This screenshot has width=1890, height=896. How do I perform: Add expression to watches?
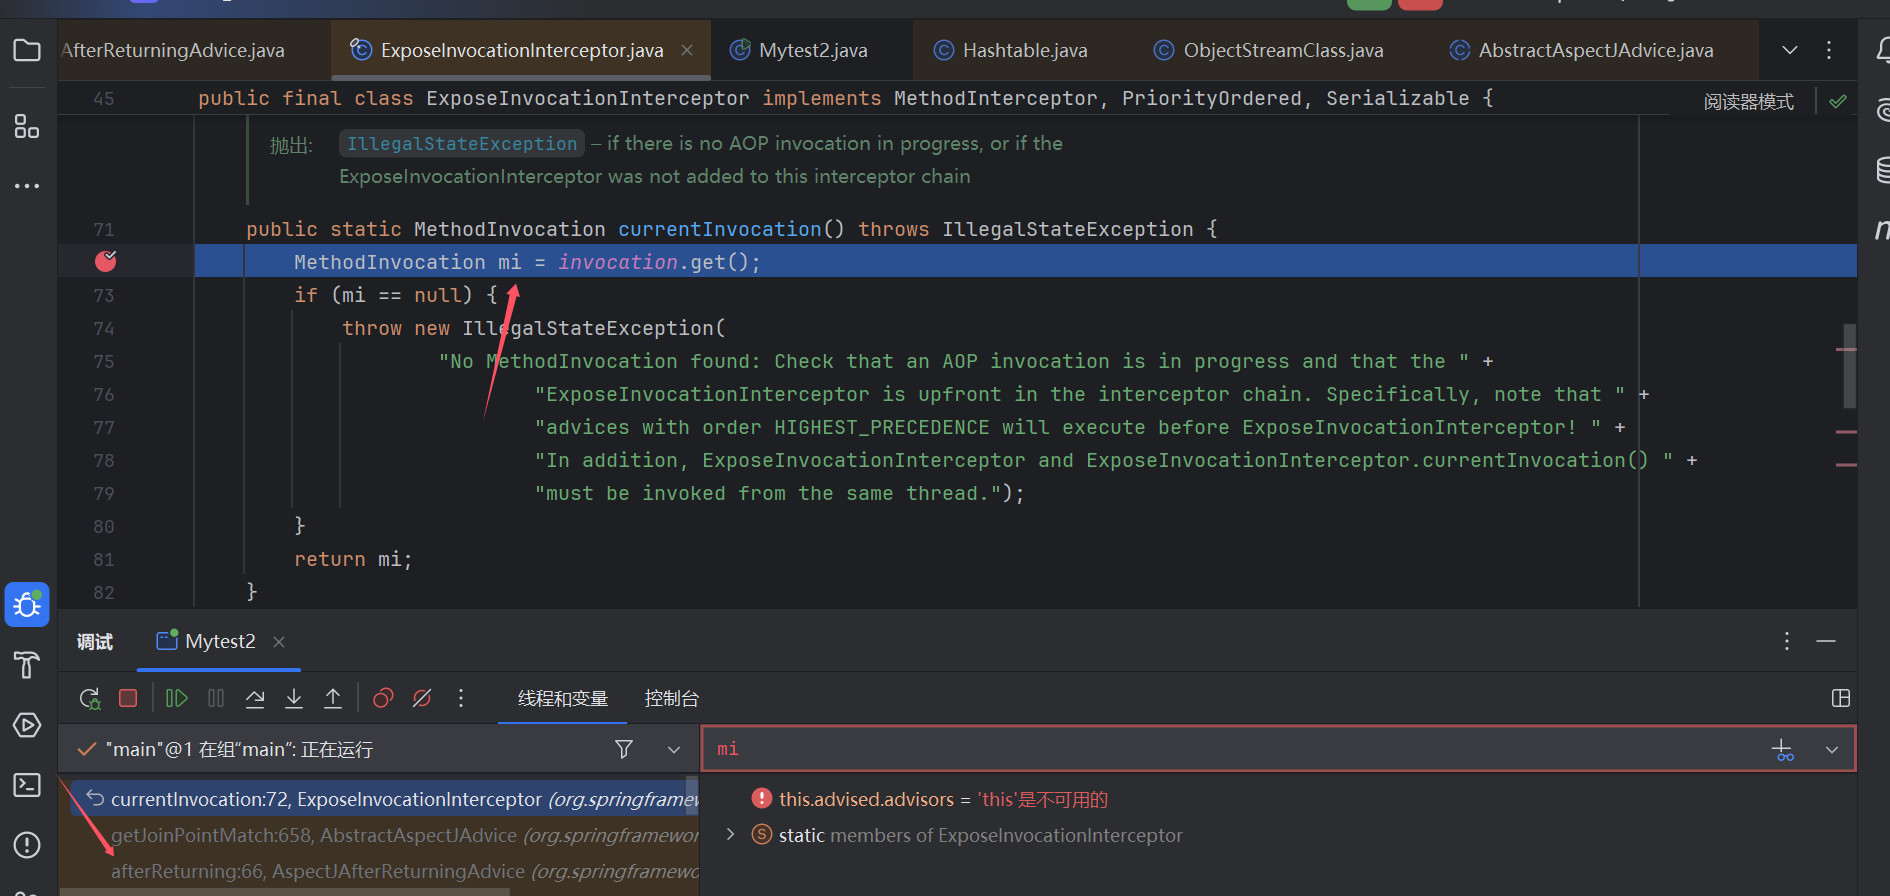(1783, 750)
